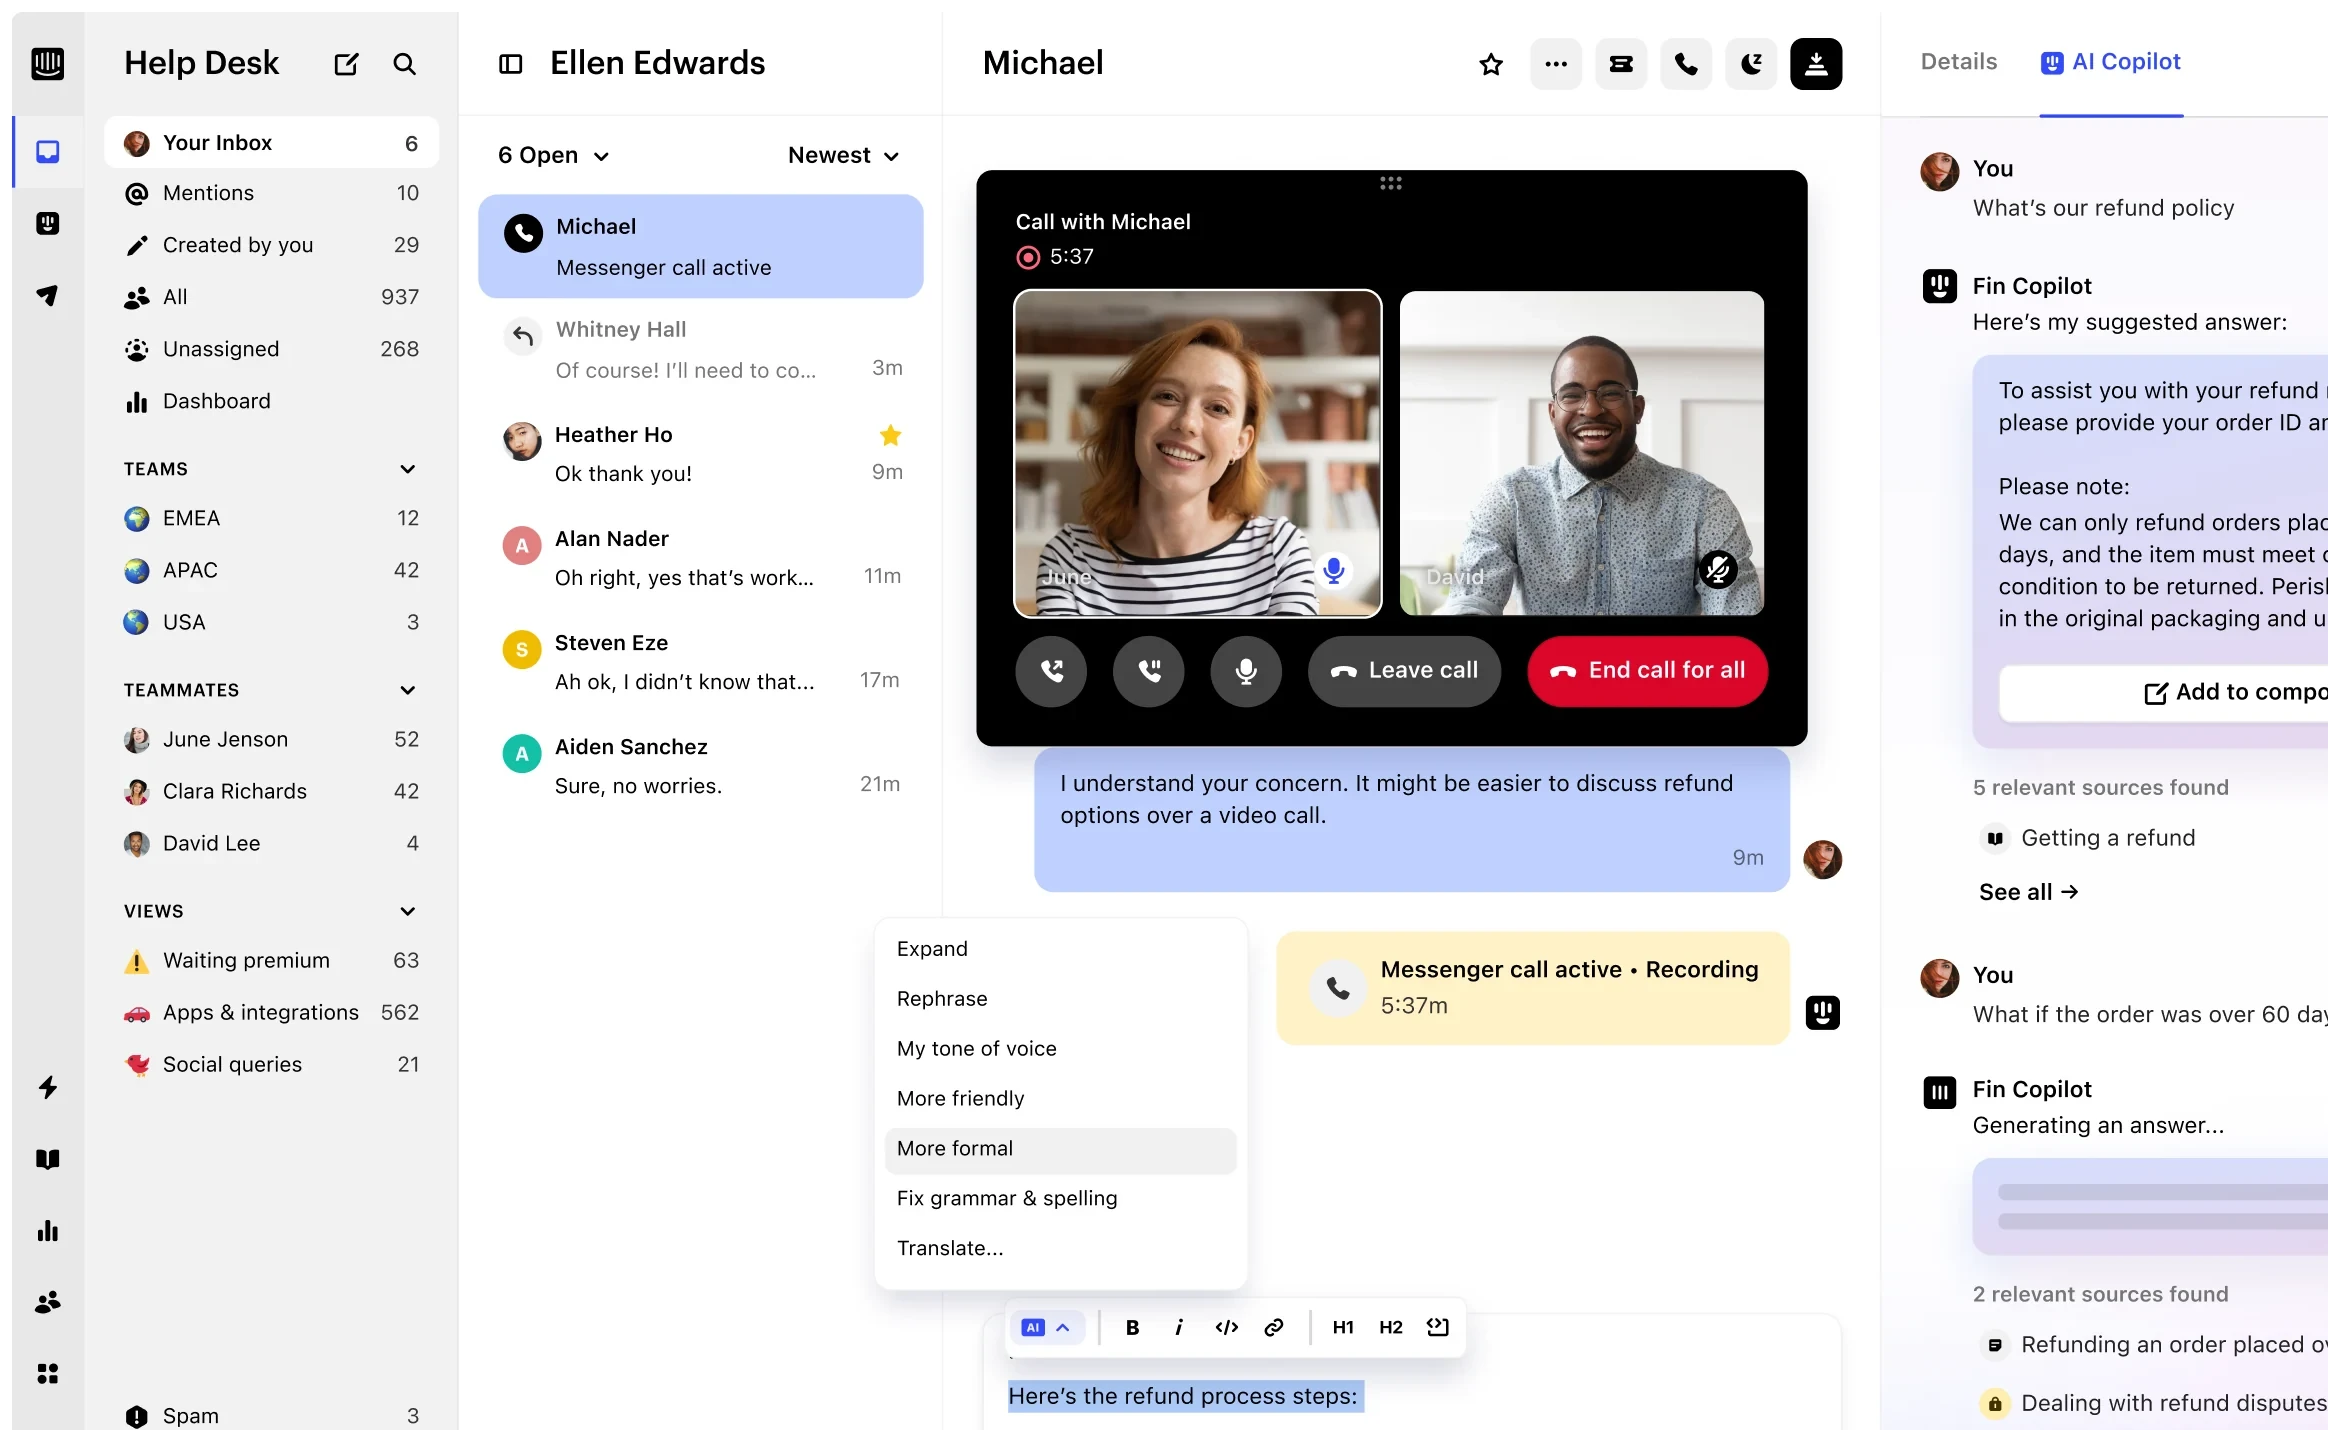Select My tone of voice
This screenshot has height=1430, width=2328.
(x=1060, y=1049)
